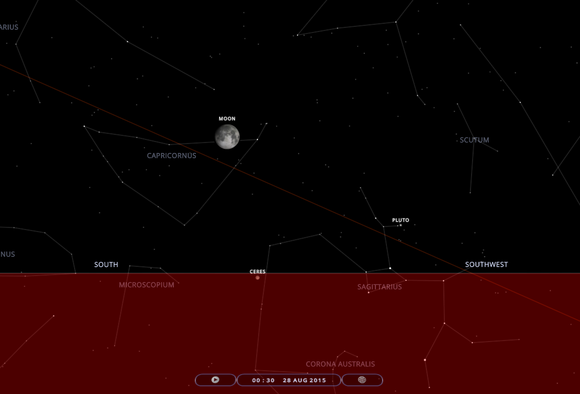The width and height of the screenshot is (580, 394).
Task: Select the Moon in the sky
Action: coord(227,137)
